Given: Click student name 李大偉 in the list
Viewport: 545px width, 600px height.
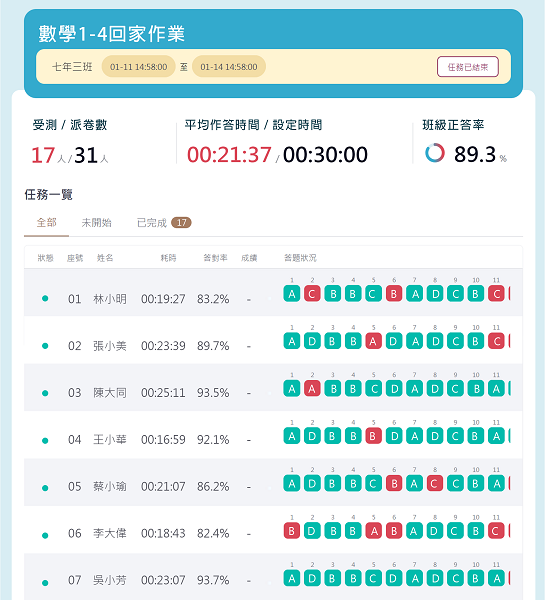Looking at the screenshot, I should tap(110, 533).
